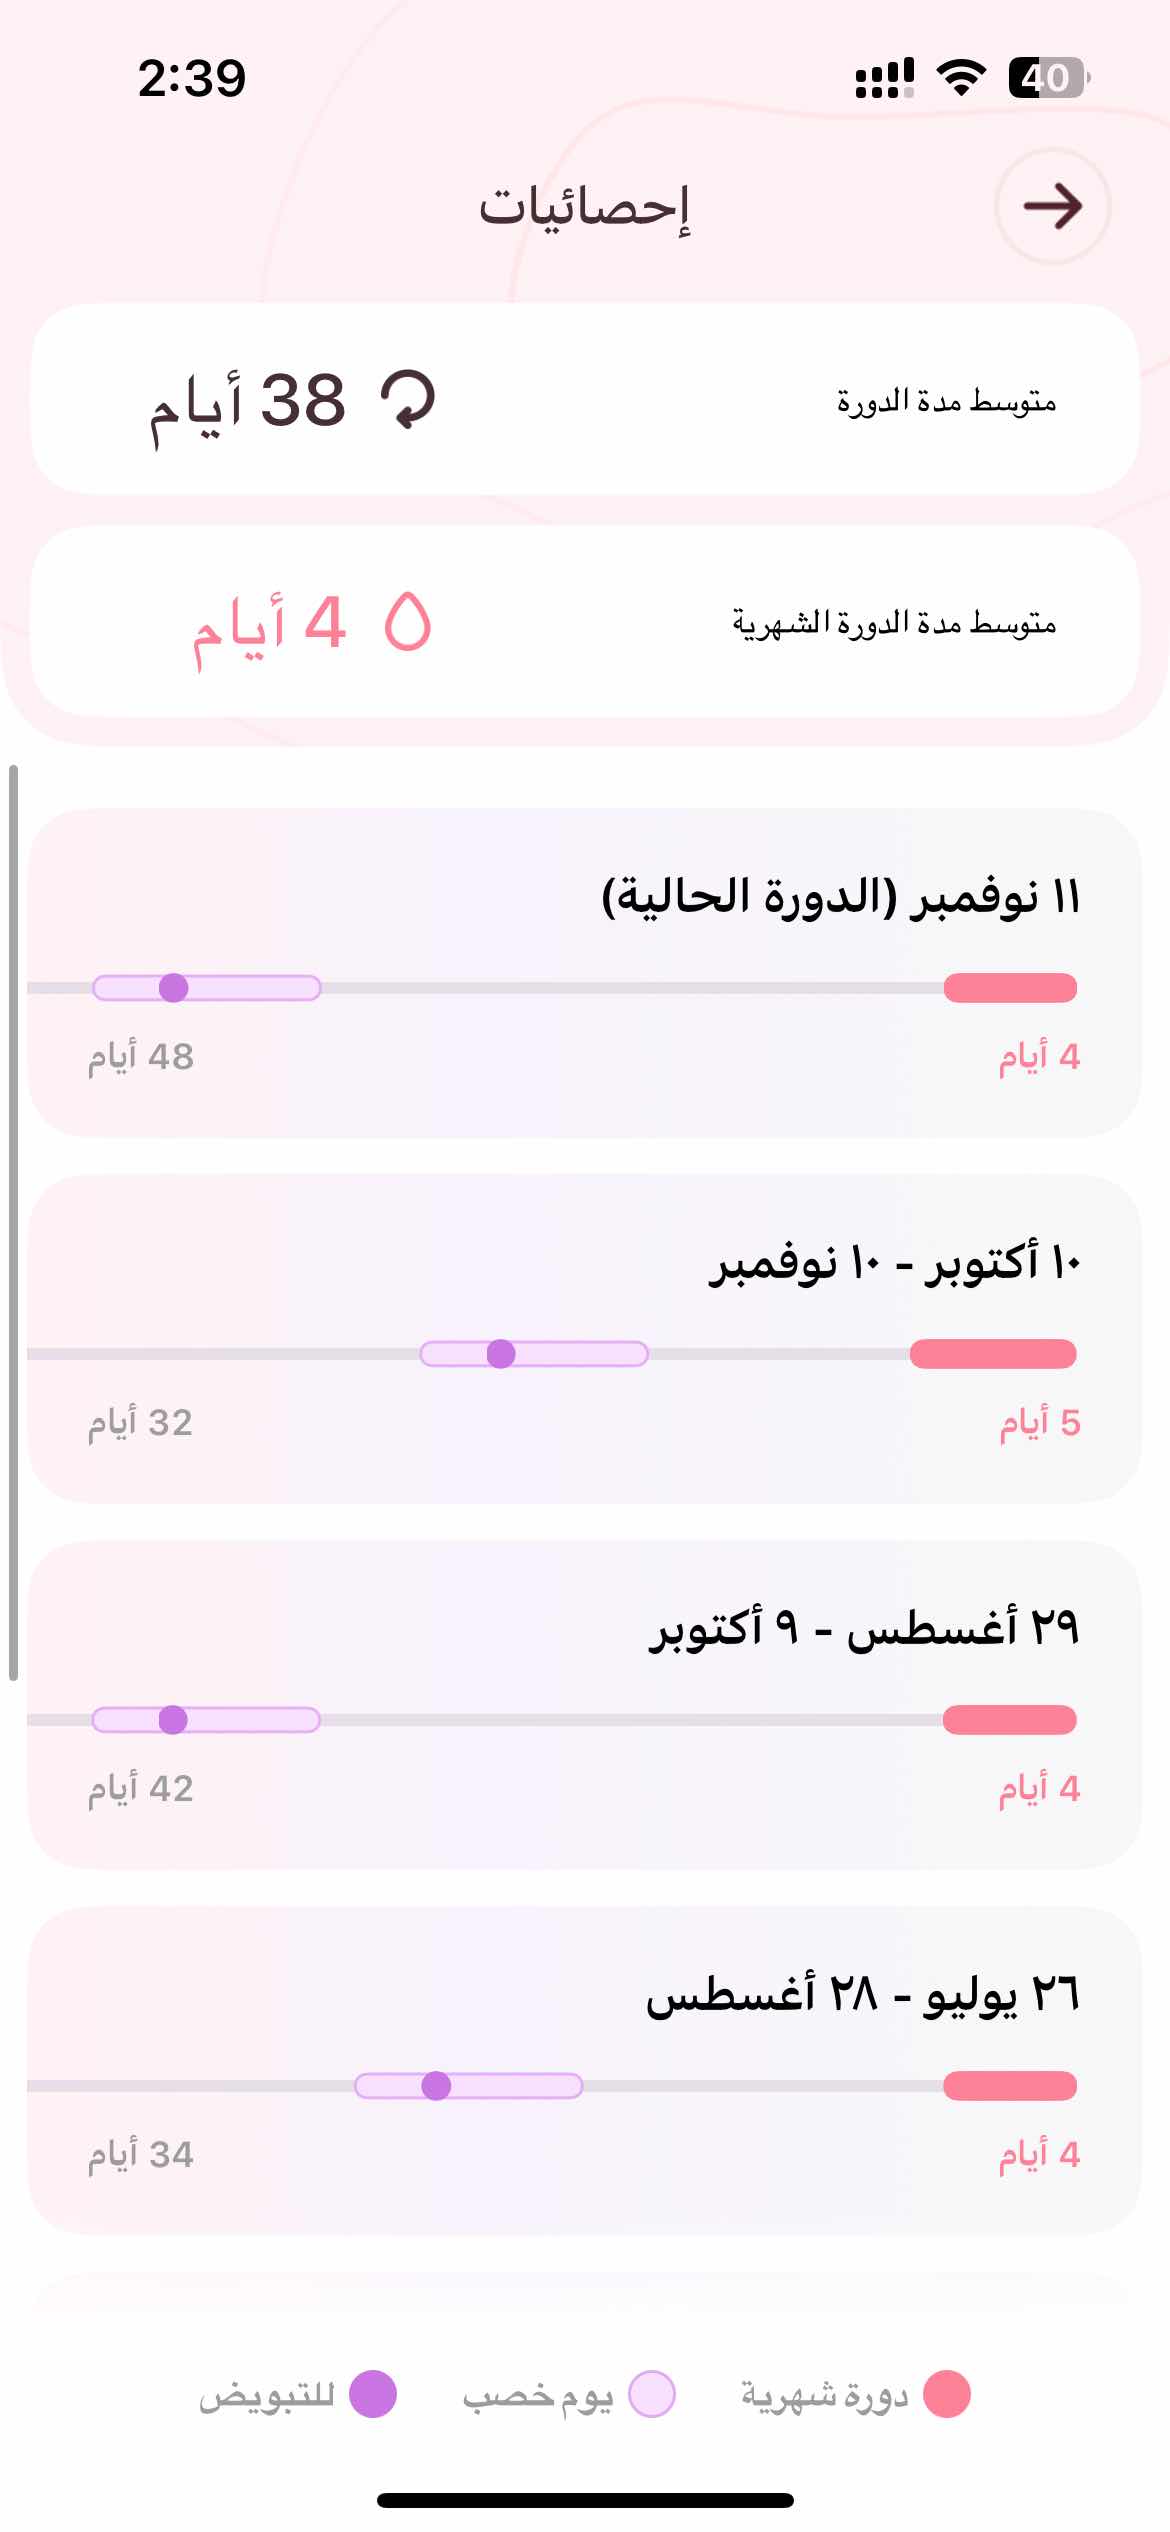Tap pink period bar in 5-day cycle
This screenshot has width=1170, height=2532.
click(993, 1354)
